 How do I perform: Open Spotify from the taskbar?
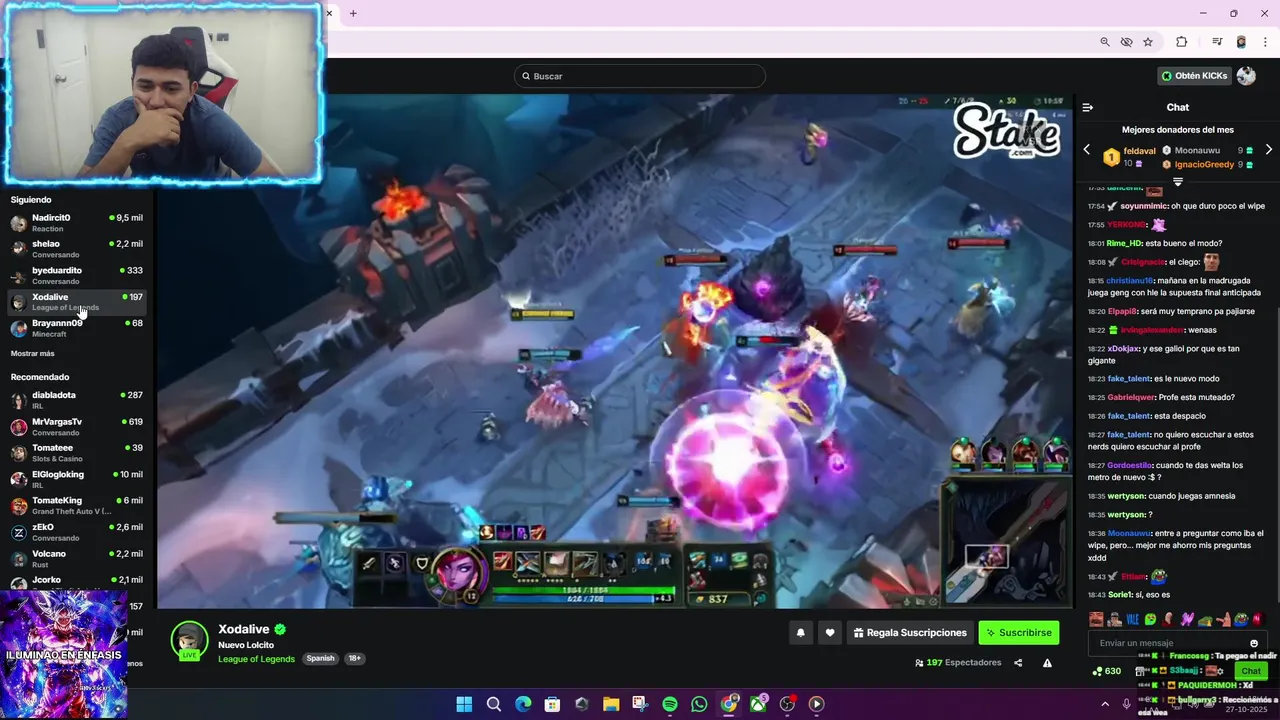(670, 704)
